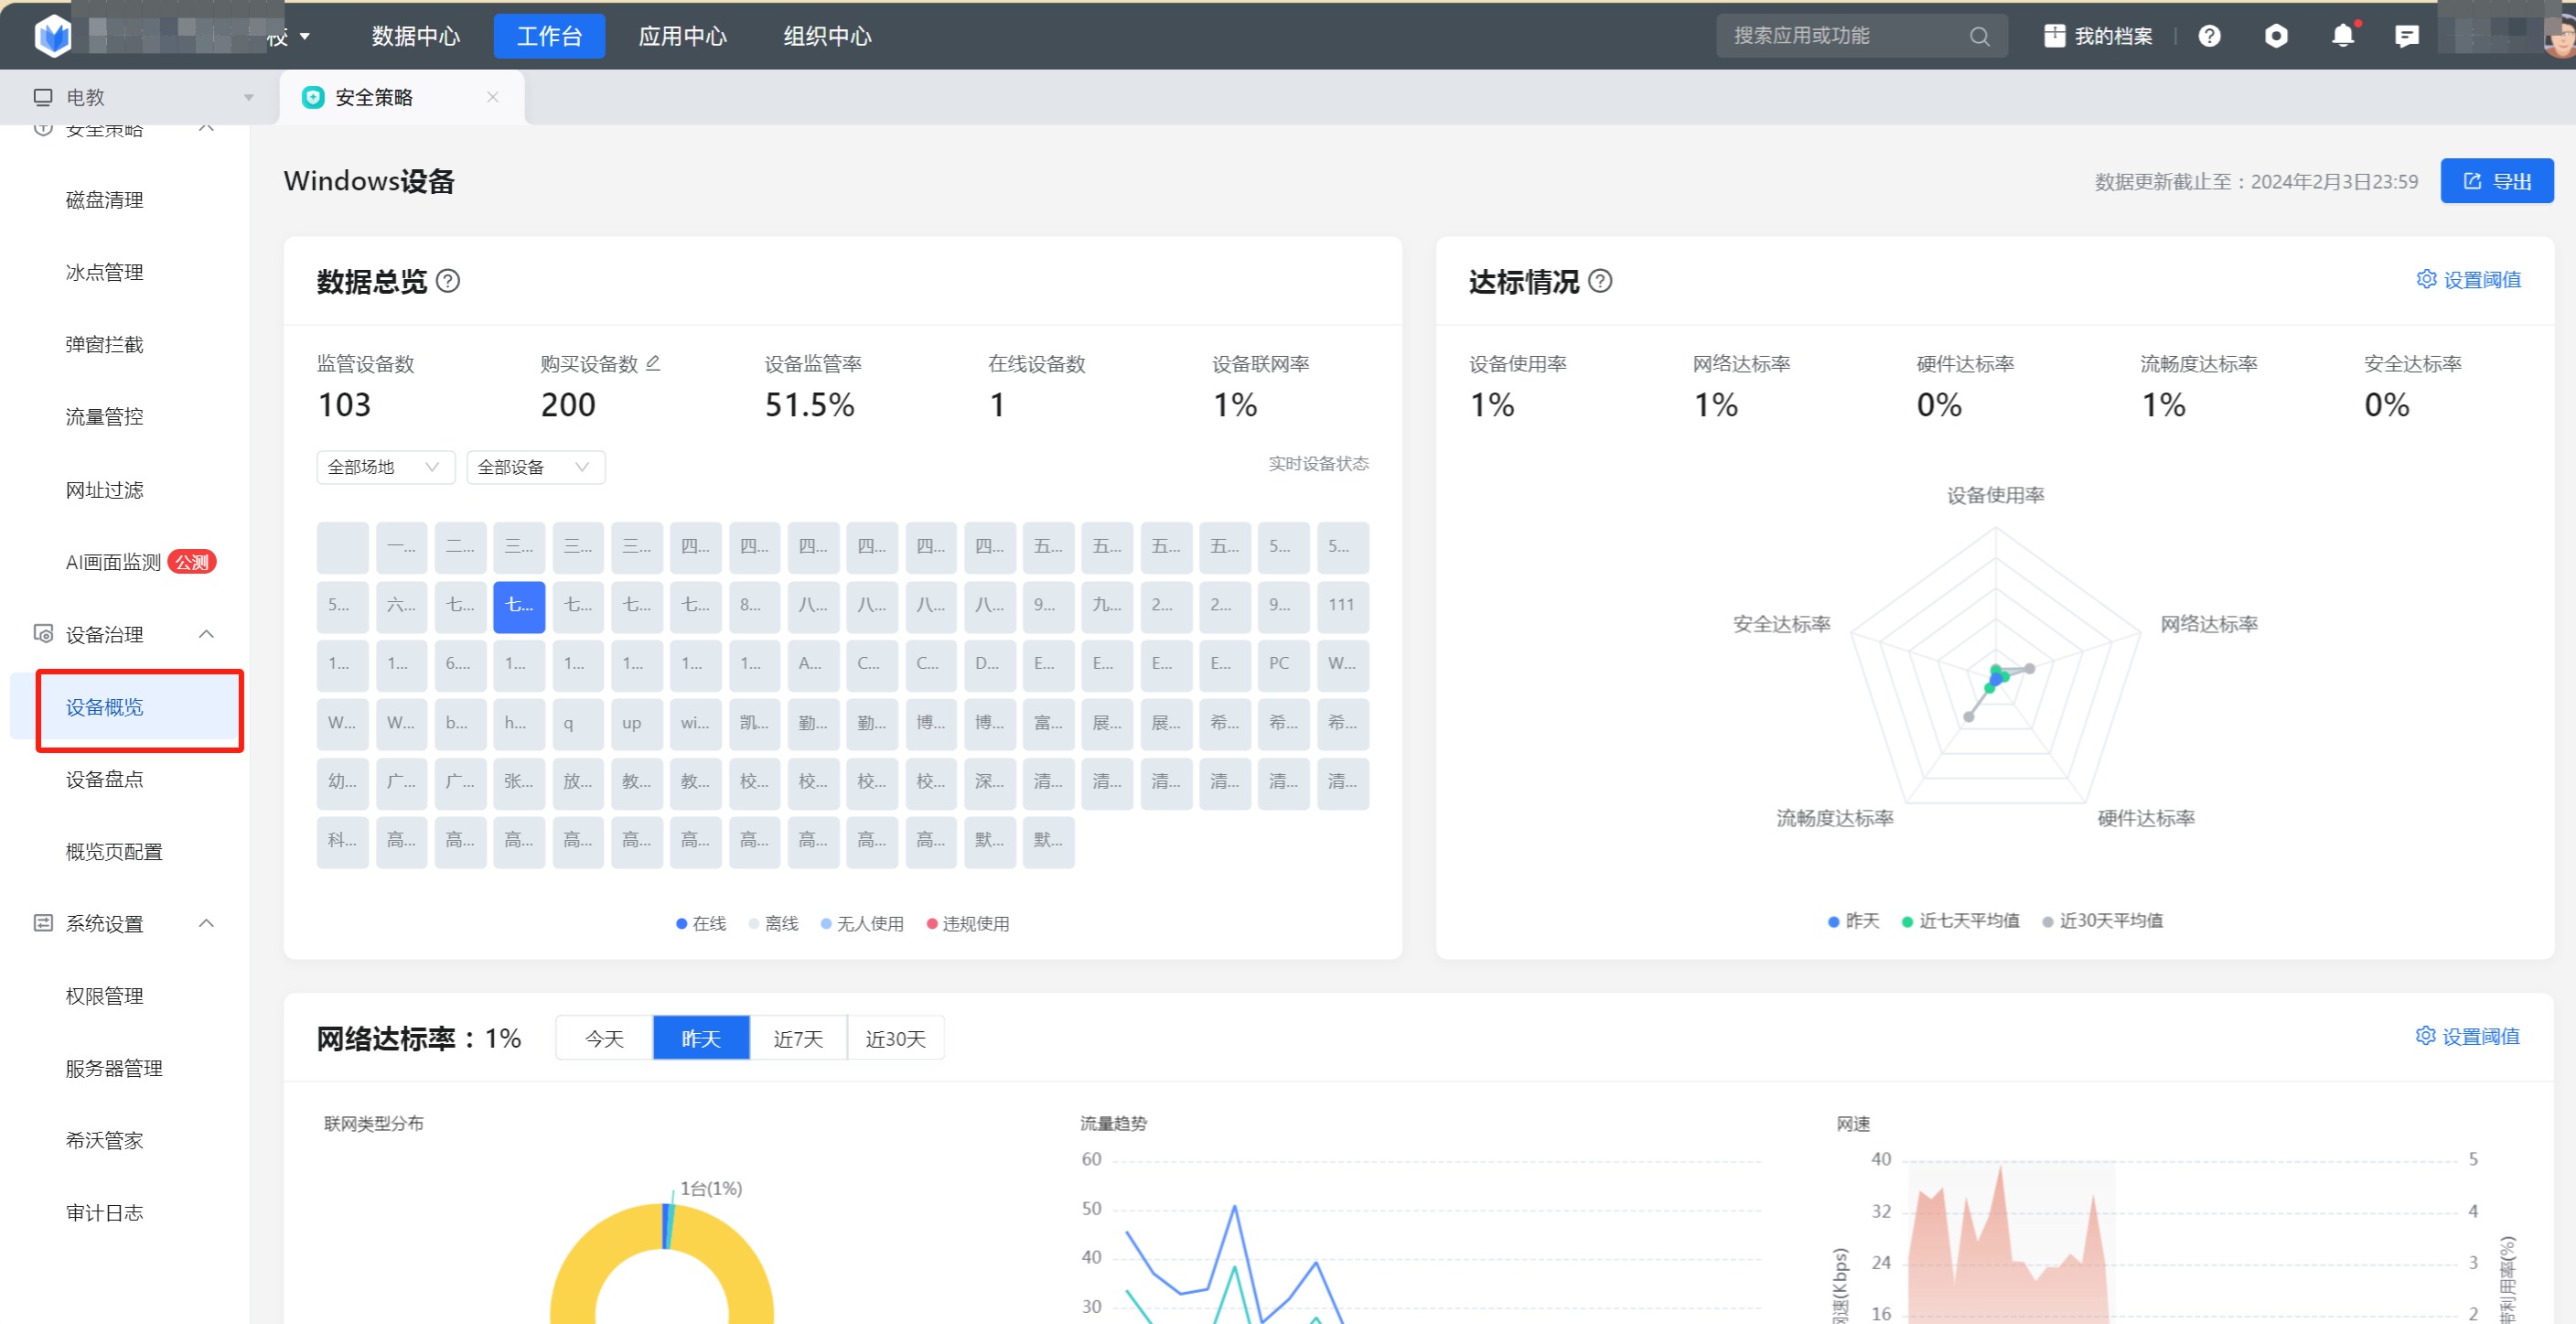Select the 今天 time range tab
Screen dimensions: 2576x1324
pos(604,1038)
